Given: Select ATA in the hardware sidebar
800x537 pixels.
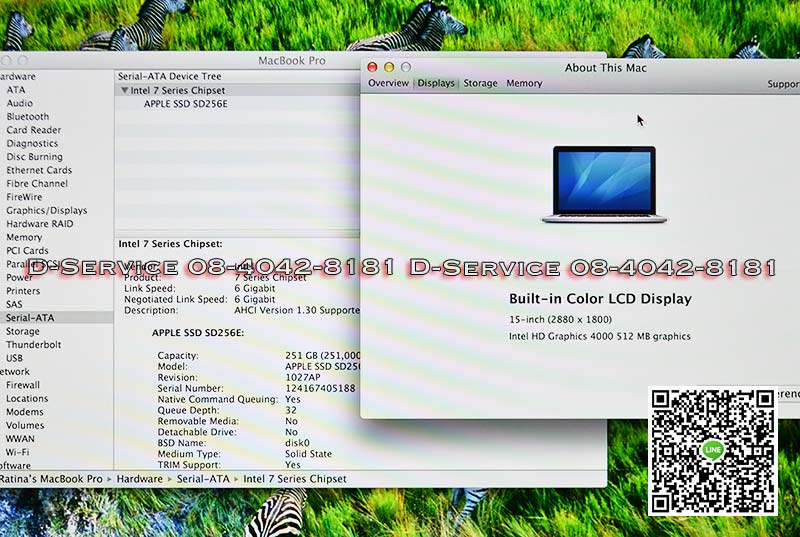Looking at the screenshot, I should click(x=16, y=89).
